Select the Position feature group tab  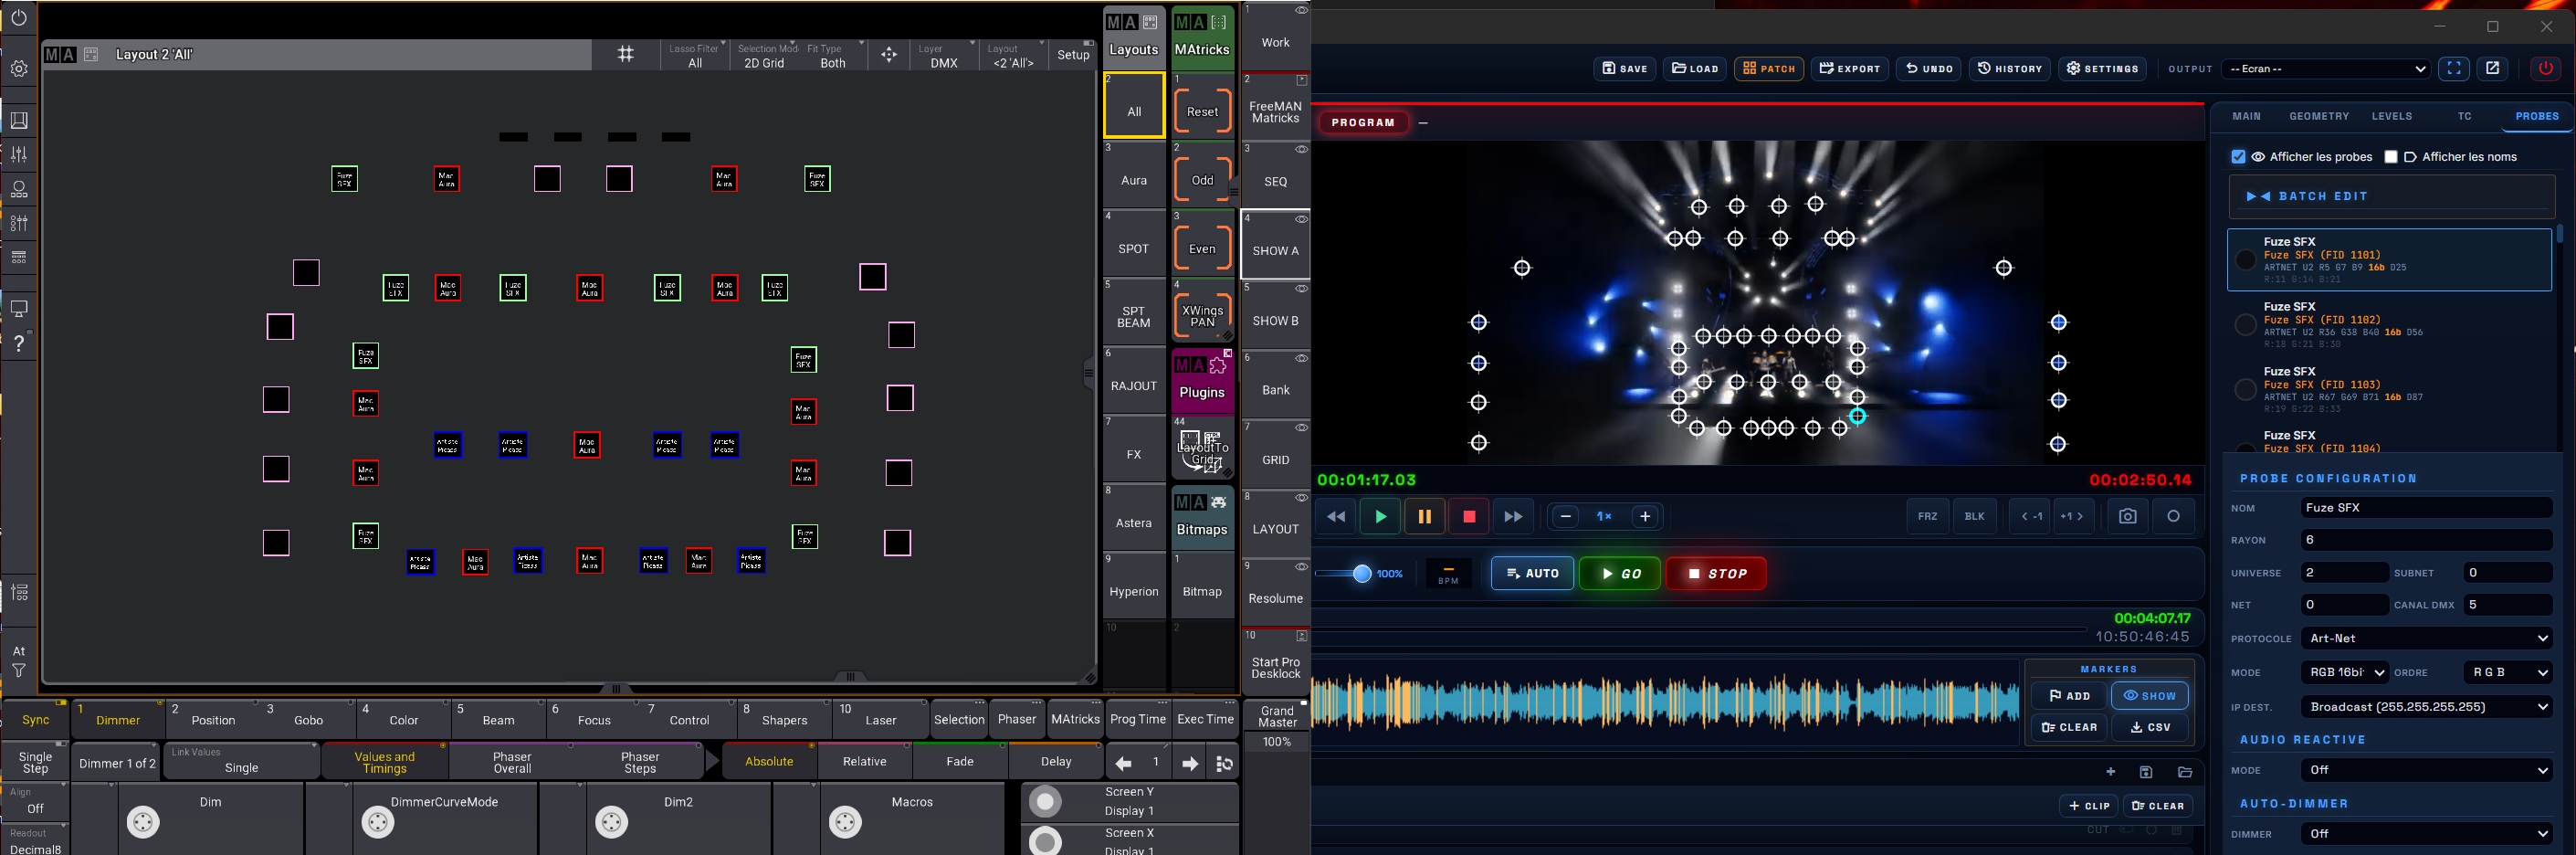pos(214,720)
